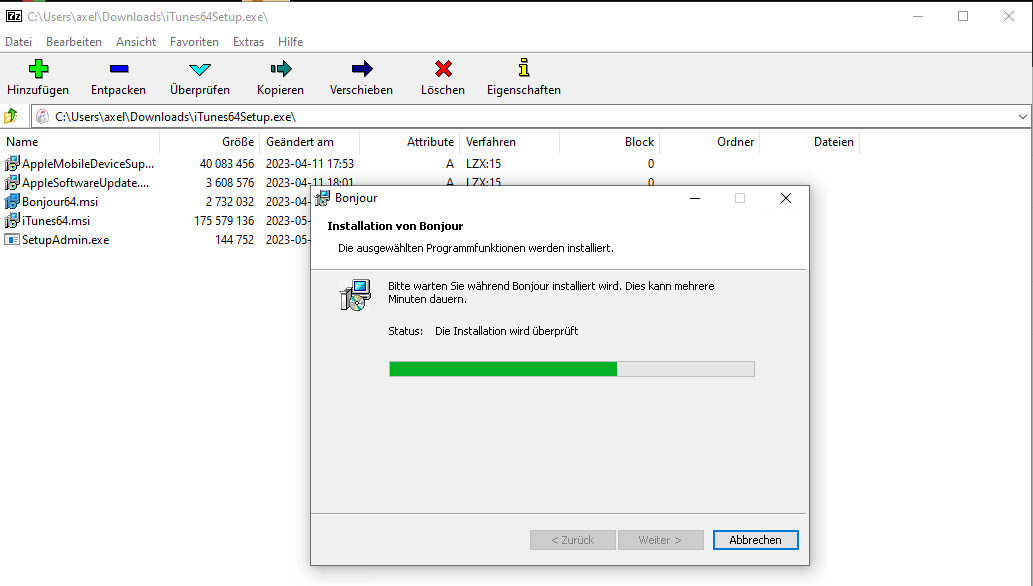Click the Bonjour dialog title icon
This screenshot has height=586, width=1033.
[x=322, y=198]
